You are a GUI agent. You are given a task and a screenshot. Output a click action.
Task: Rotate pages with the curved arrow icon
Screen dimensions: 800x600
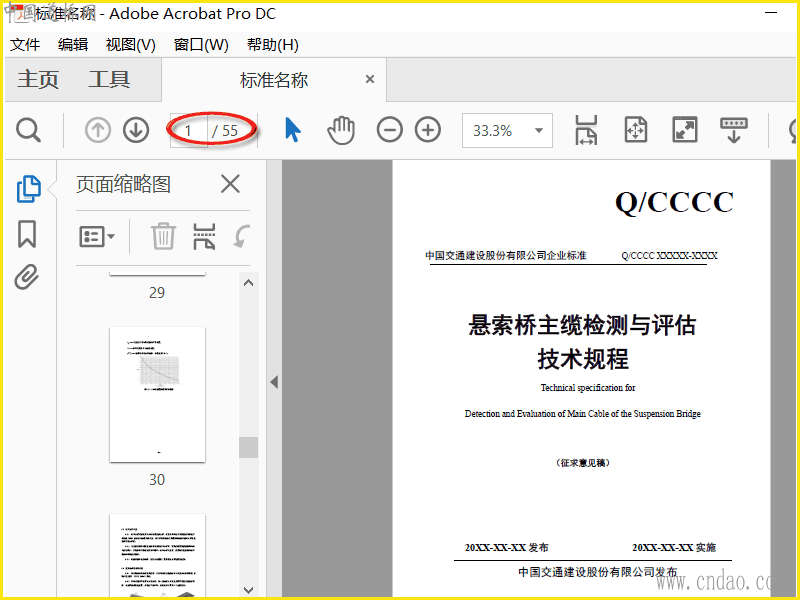[x=241, y=237]
